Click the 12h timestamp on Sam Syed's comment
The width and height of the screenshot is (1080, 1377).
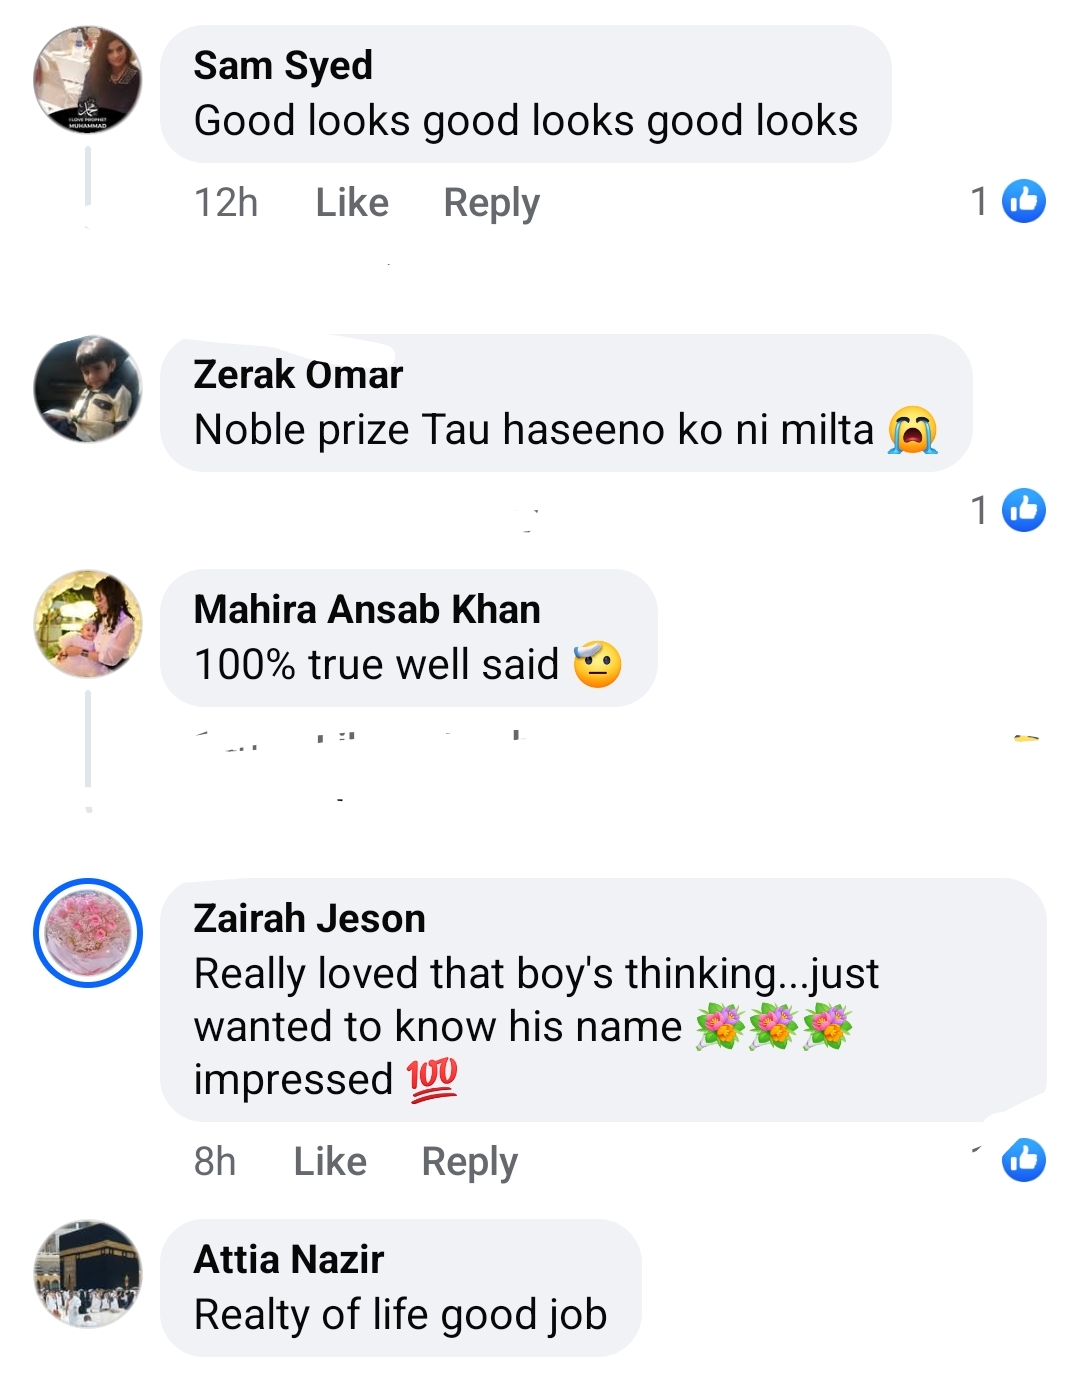click(x=226, y=203)
